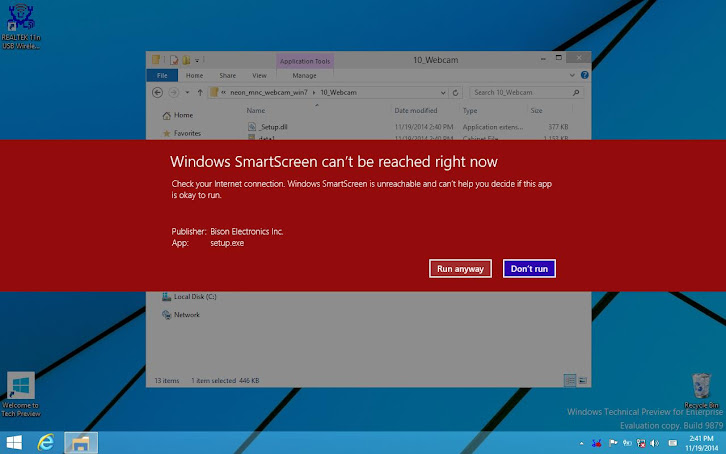This screenshot has width=726, height=454.
Task: Refresh the 10_Webcam folder view
Action: pyautogui.click(x=455, y=93)
